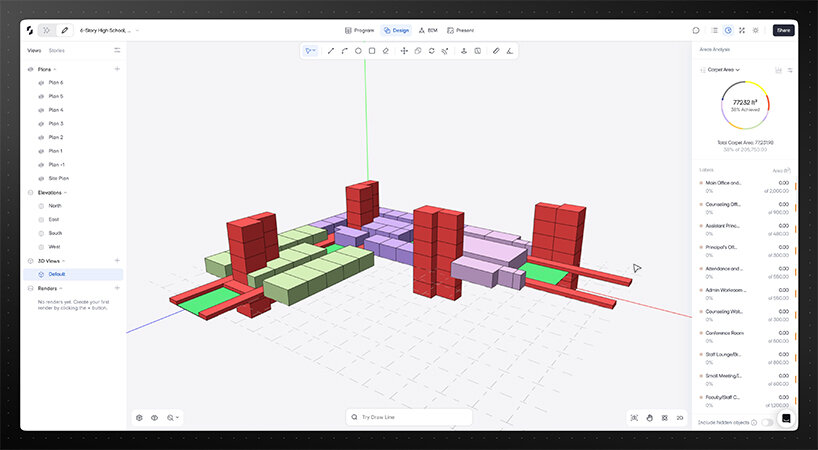This screenshot has height=450, width=818.
Task: Open Plan 3 view
Action: coord(56,123)
